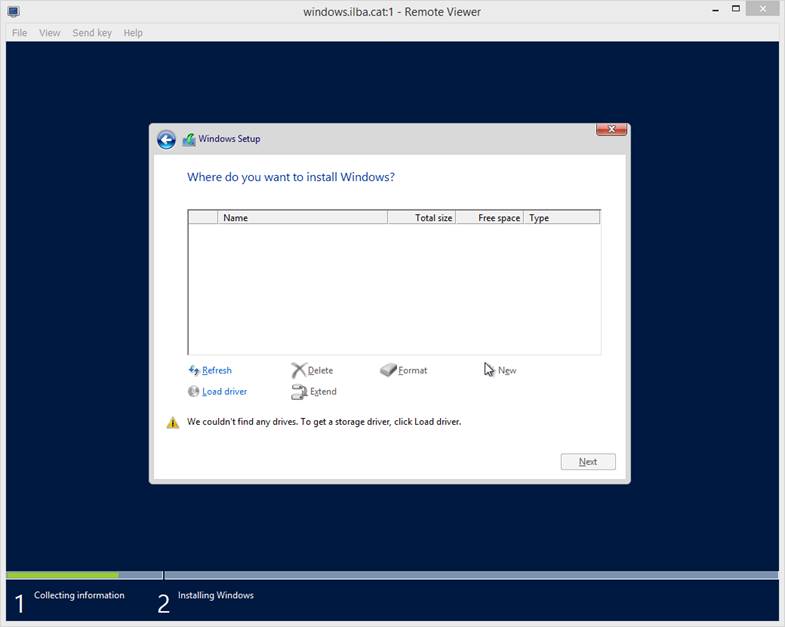Open the Load driver link
Viewport: 785px width, 627px height.
[224, 392]
